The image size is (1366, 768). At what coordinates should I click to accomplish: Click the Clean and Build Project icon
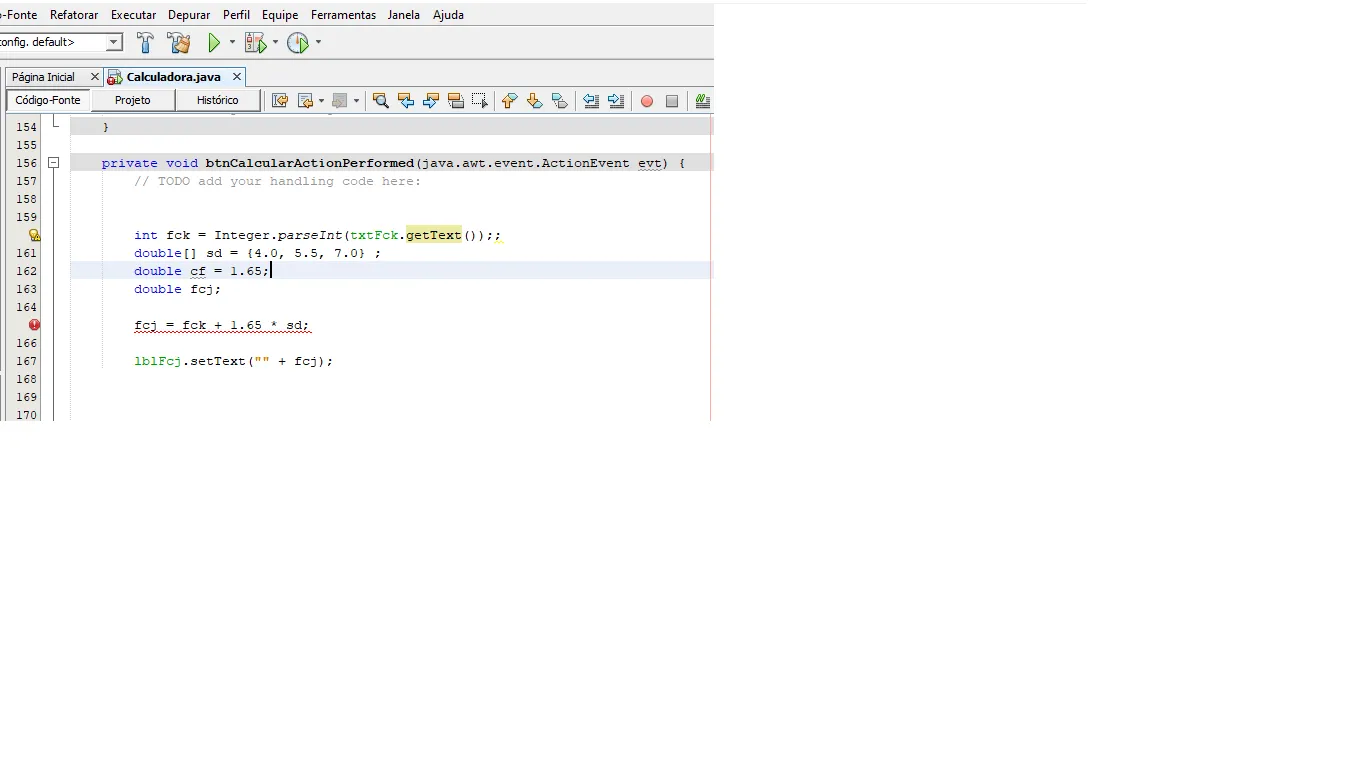179,43
